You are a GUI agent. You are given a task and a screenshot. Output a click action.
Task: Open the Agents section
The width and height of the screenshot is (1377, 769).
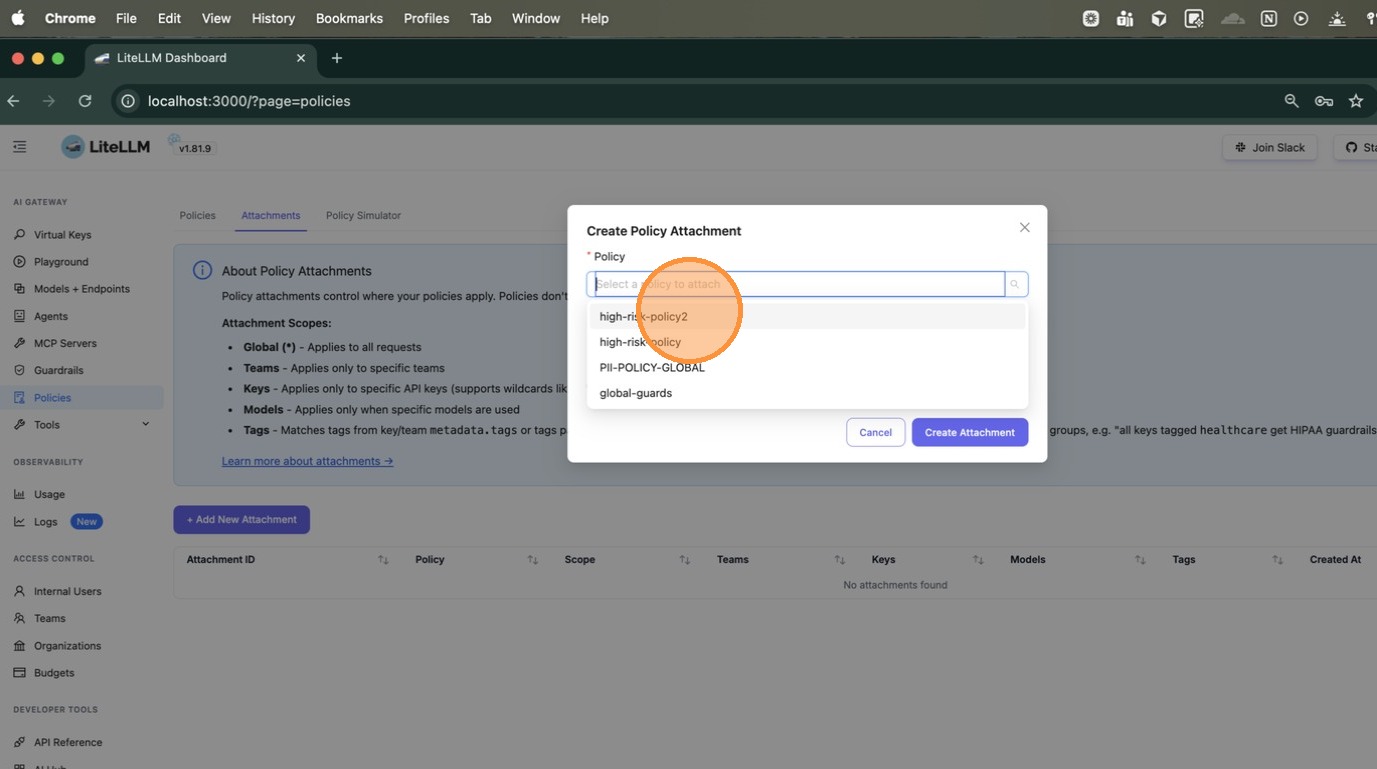tap(50, 316)
